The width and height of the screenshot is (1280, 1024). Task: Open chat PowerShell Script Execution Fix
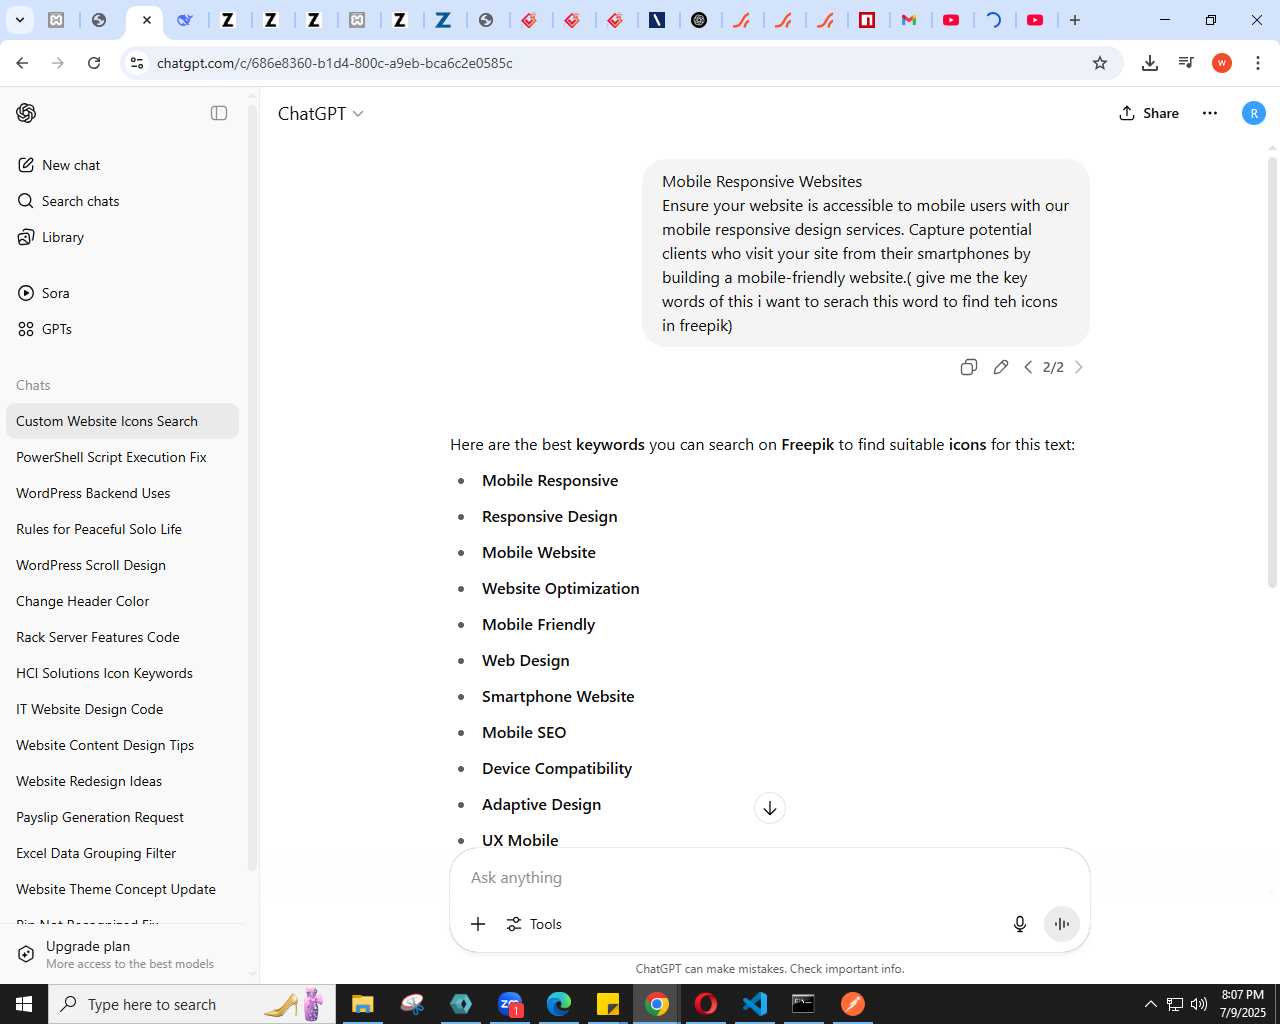coord(123,457)
